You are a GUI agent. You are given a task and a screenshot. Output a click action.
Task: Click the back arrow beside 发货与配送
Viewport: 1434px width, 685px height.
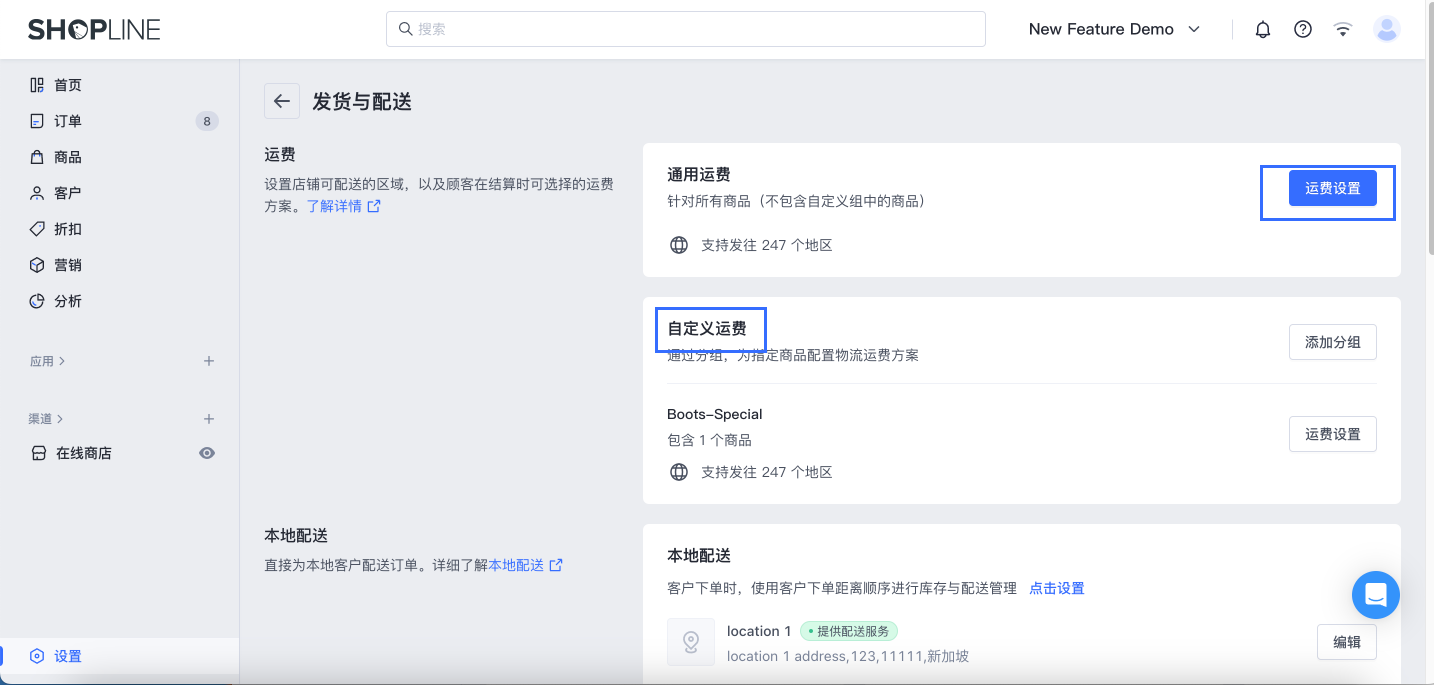click(x=281, y=101)
